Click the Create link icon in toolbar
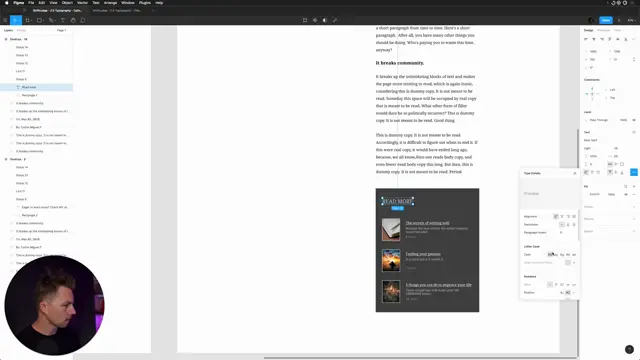Image resolution: width=640 pixels, height=360 pixels. (335, 20)
